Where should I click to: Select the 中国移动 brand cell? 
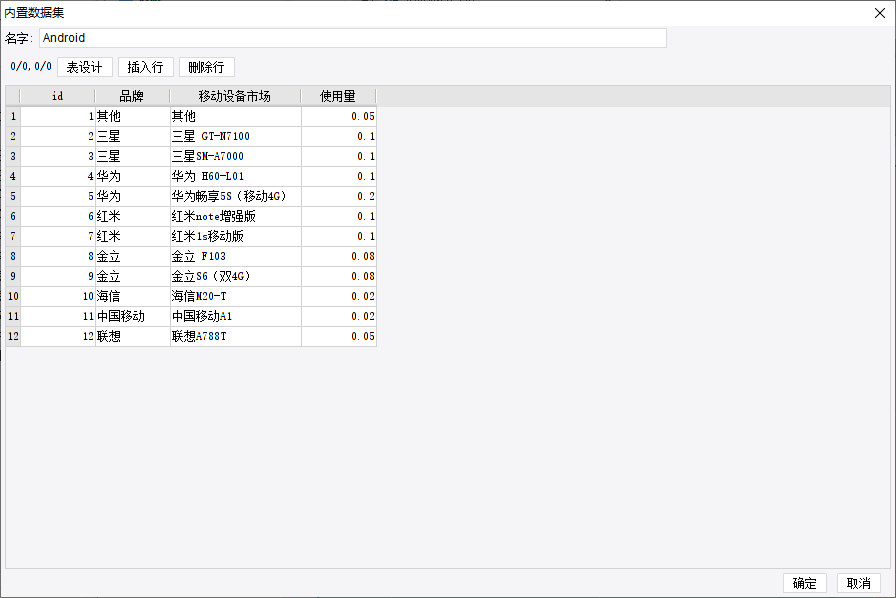[132, 317]
